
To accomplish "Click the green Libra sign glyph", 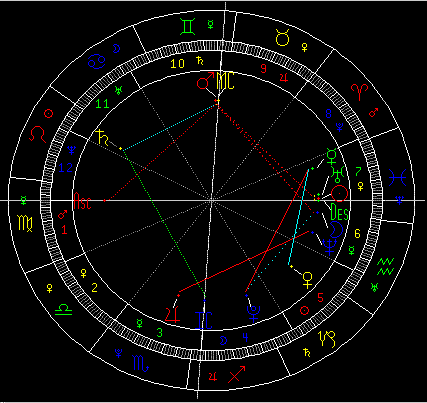I will point(63,310).
